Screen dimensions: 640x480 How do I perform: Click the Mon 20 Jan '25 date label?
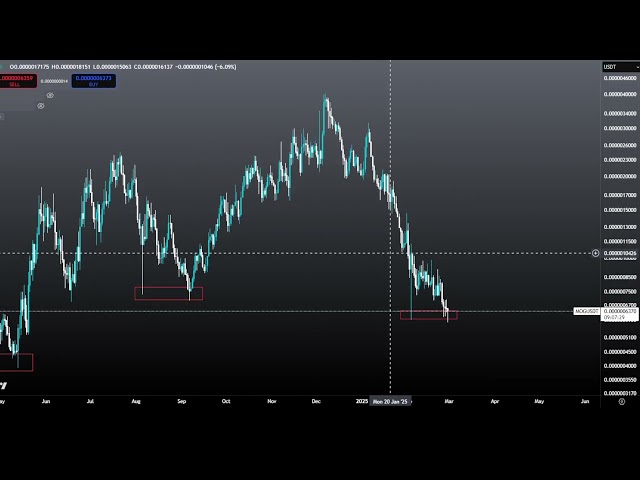pos(391,401)
